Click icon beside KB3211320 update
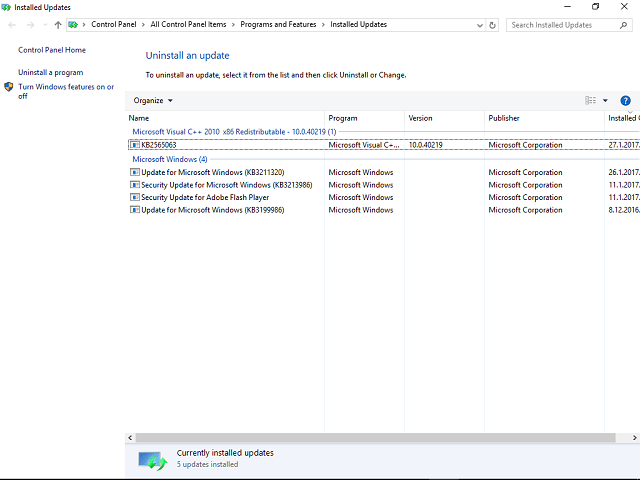The image size is (640, 480). 134,172
